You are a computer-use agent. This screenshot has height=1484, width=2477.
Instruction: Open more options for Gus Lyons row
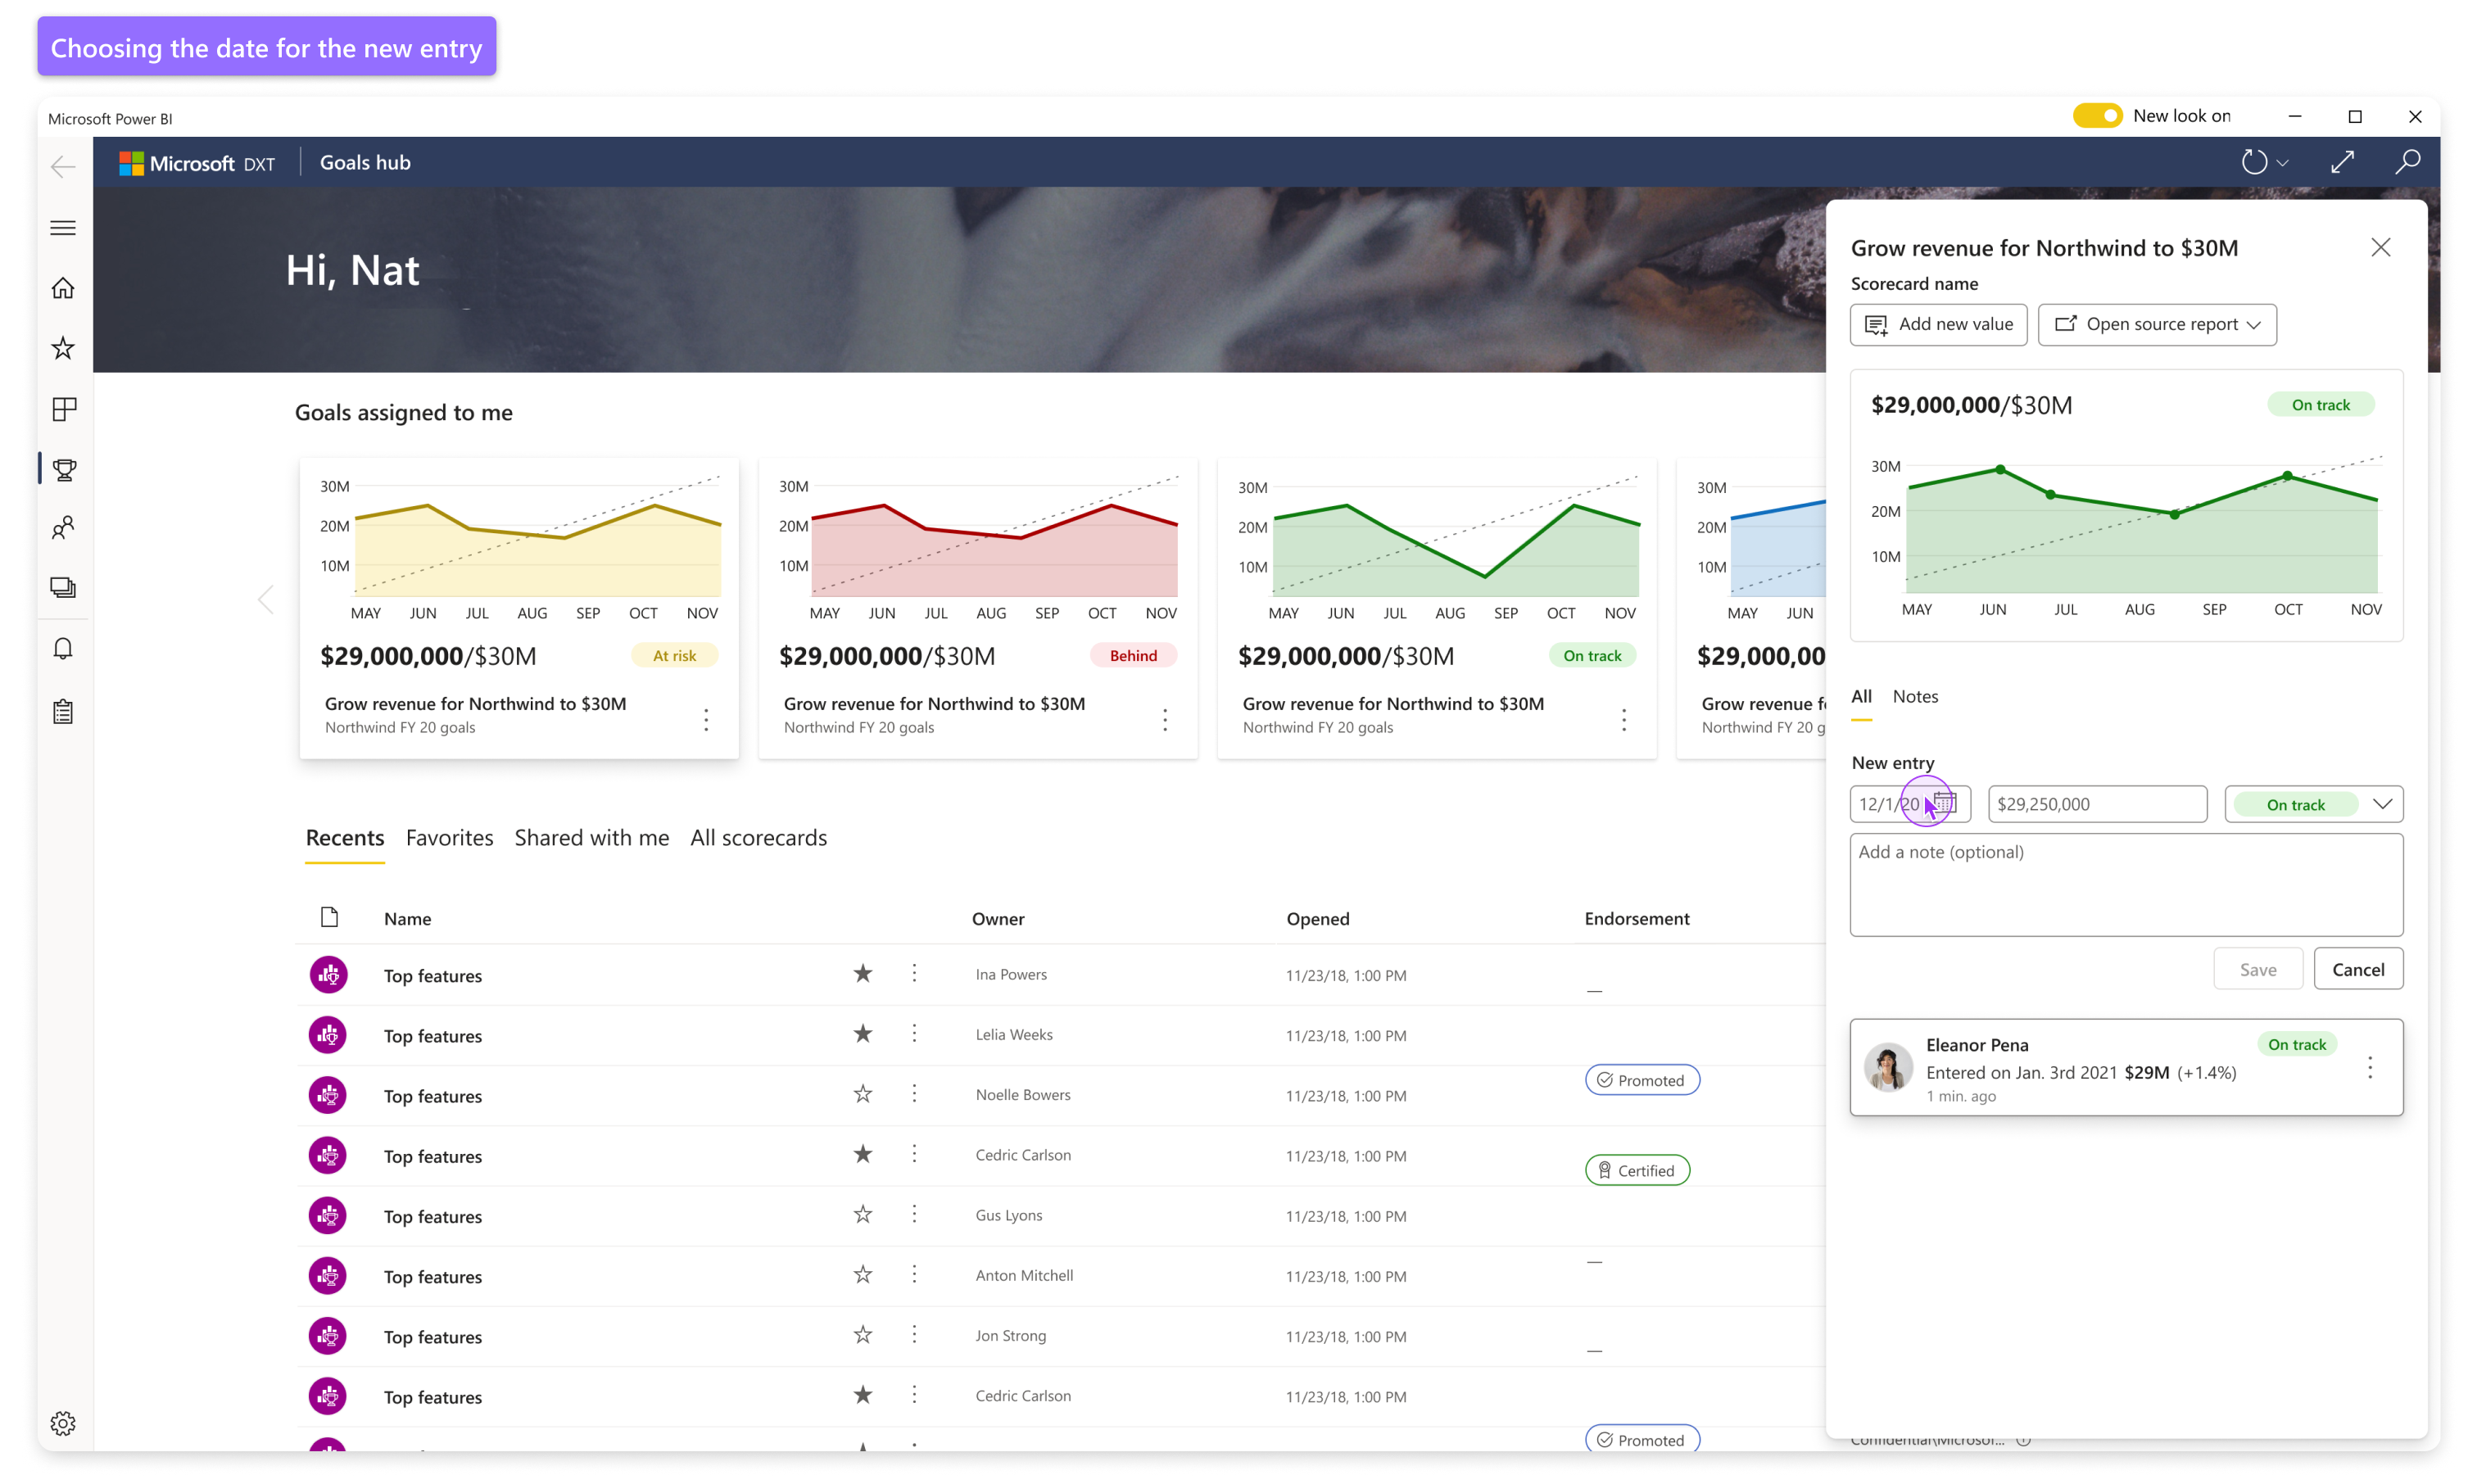pyautogui.click(x=914, y=1214)
